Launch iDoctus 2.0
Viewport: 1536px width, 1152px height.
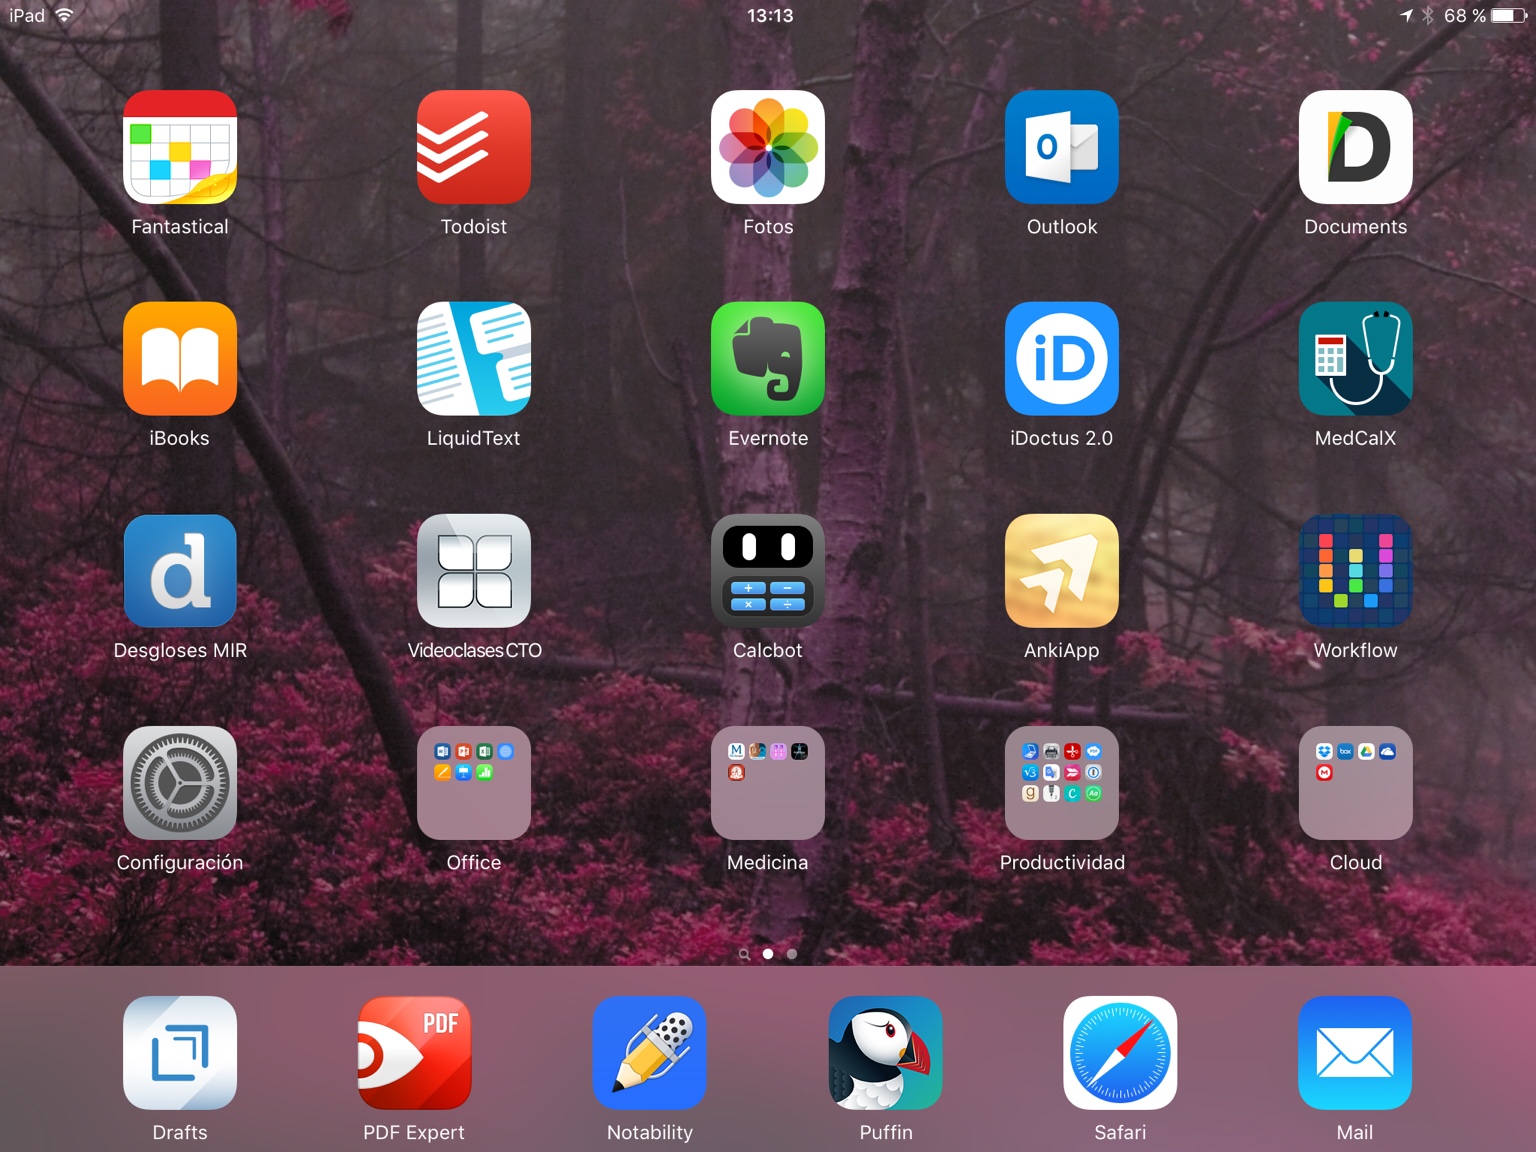[1062, 359]
